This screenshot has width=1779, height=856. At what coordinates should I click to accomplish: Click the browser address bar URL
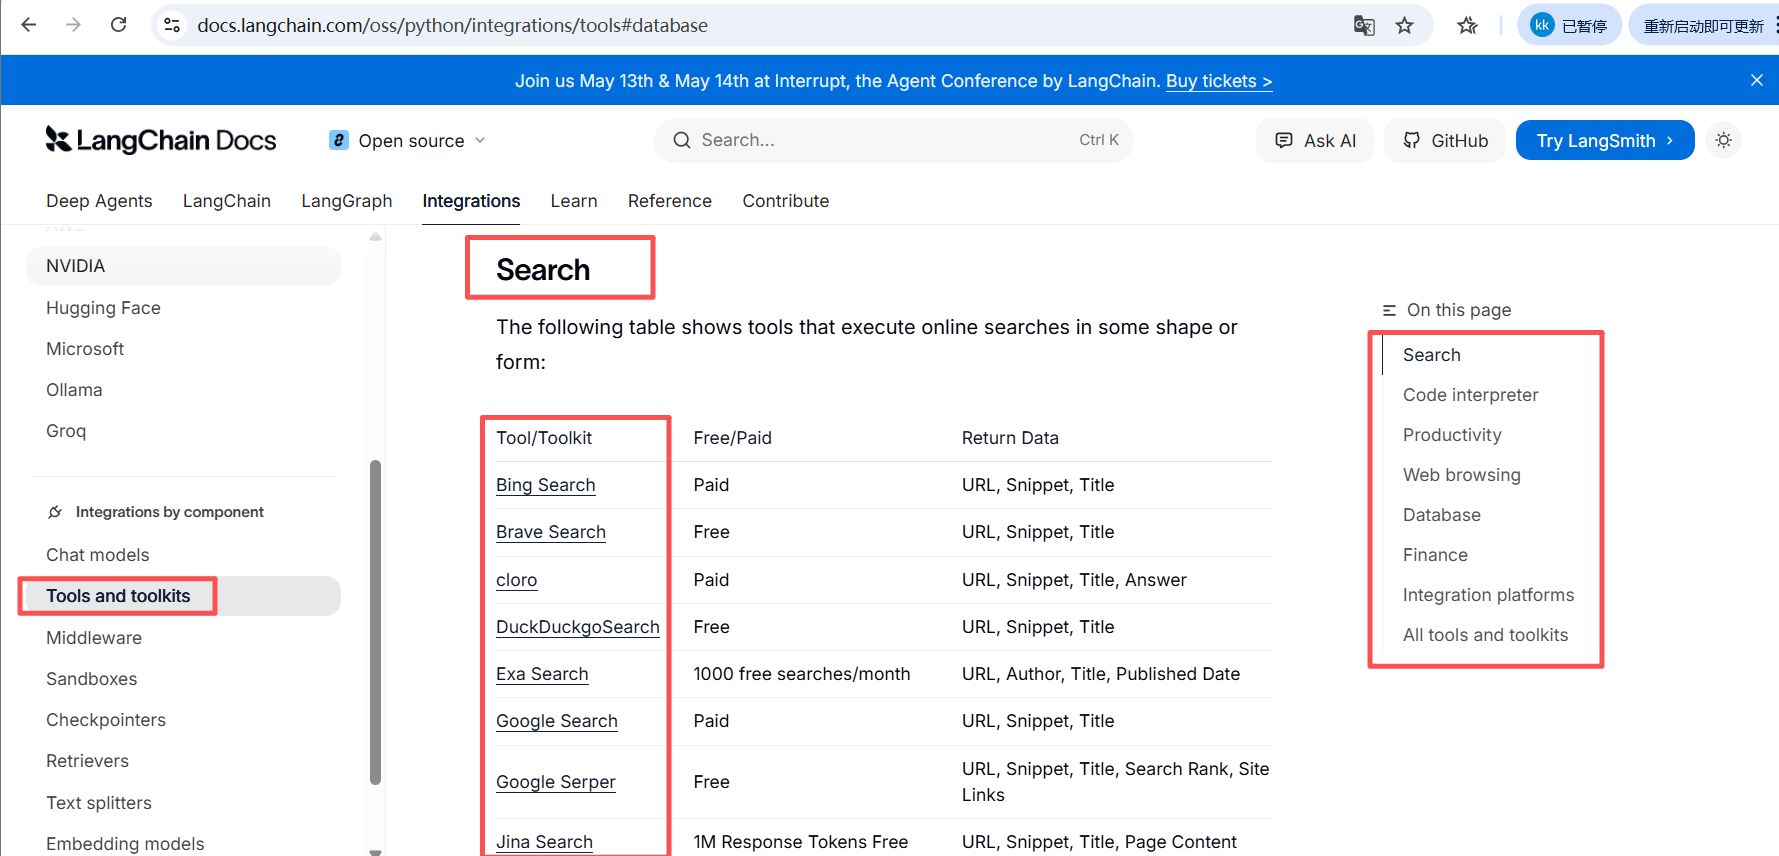click(x=453, y=25)
